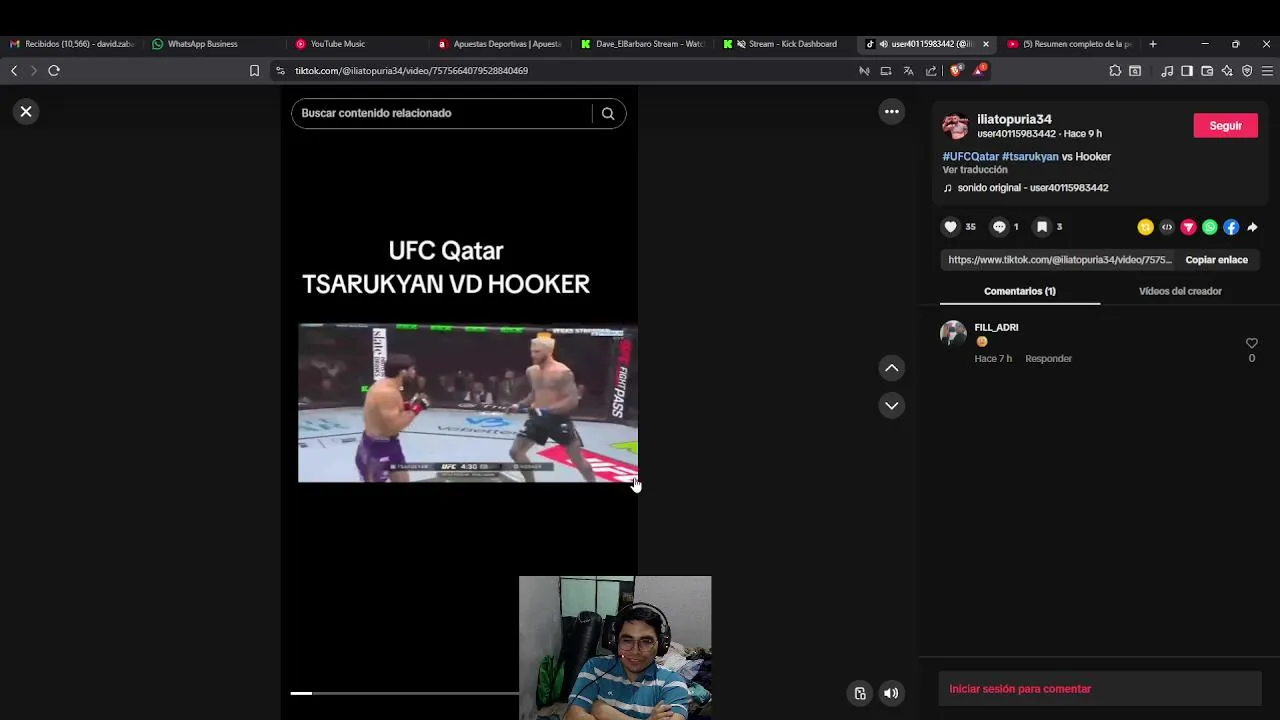Toggle the browser sidebar panel icon
1280x720 pixels.
click(1187, 71)
